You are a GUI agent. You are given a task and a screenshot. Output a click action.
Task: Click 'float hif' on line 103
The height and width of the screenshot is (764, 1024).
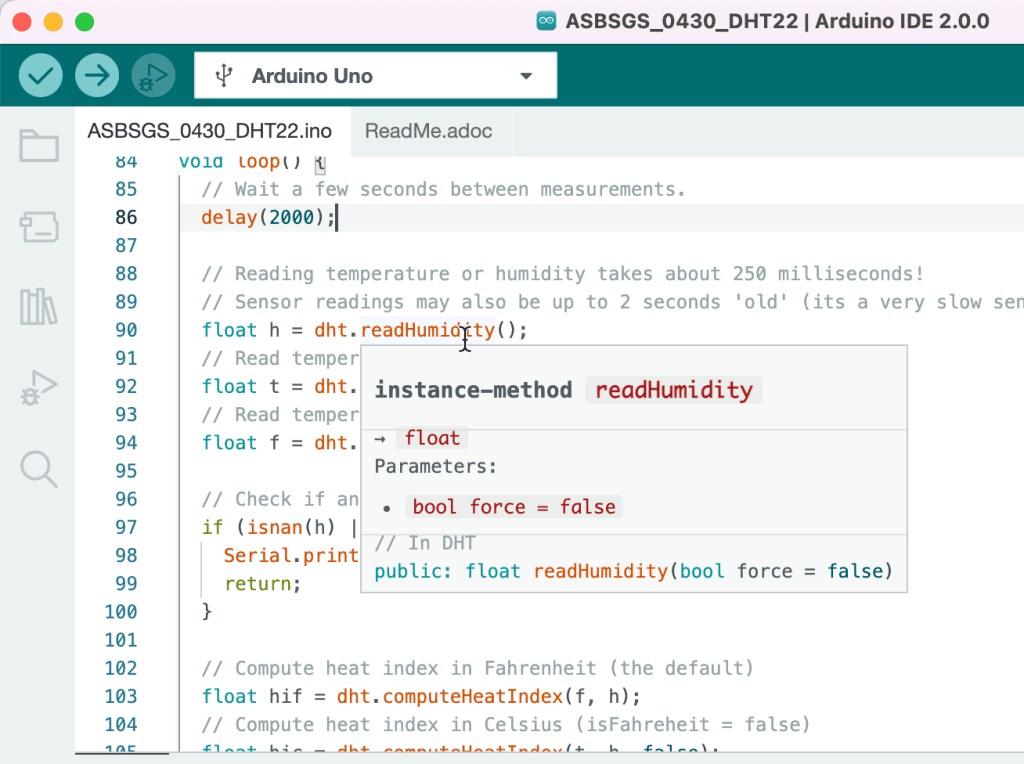tap(251, 697)
